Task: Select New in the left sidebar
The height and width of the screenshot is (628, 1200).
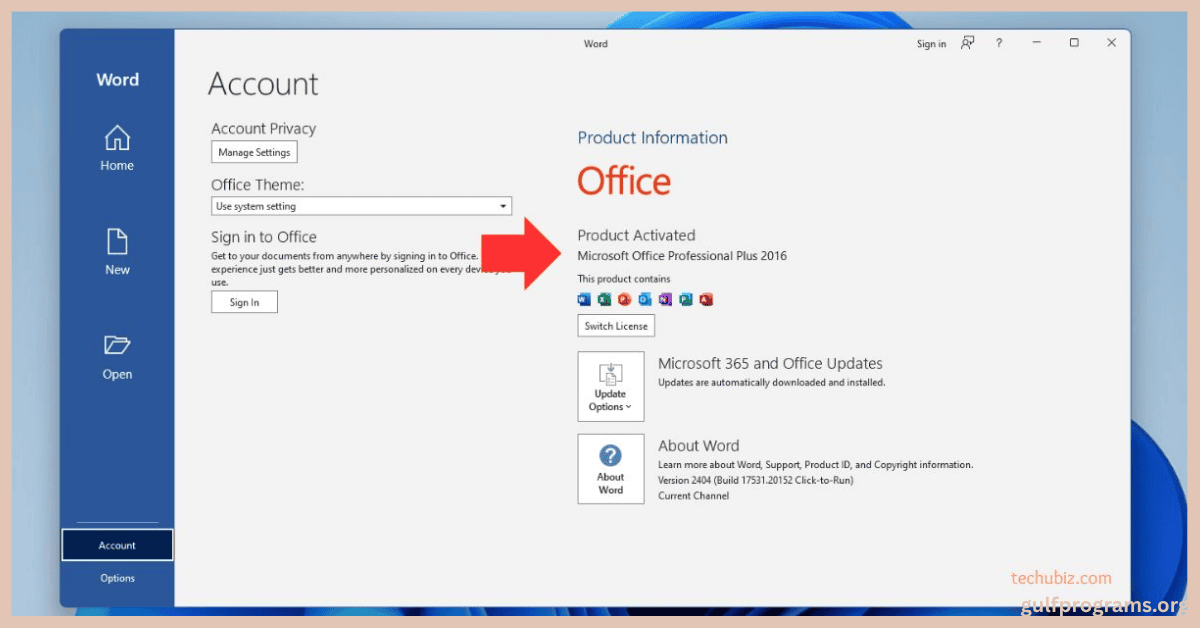Action: point(117,252)
